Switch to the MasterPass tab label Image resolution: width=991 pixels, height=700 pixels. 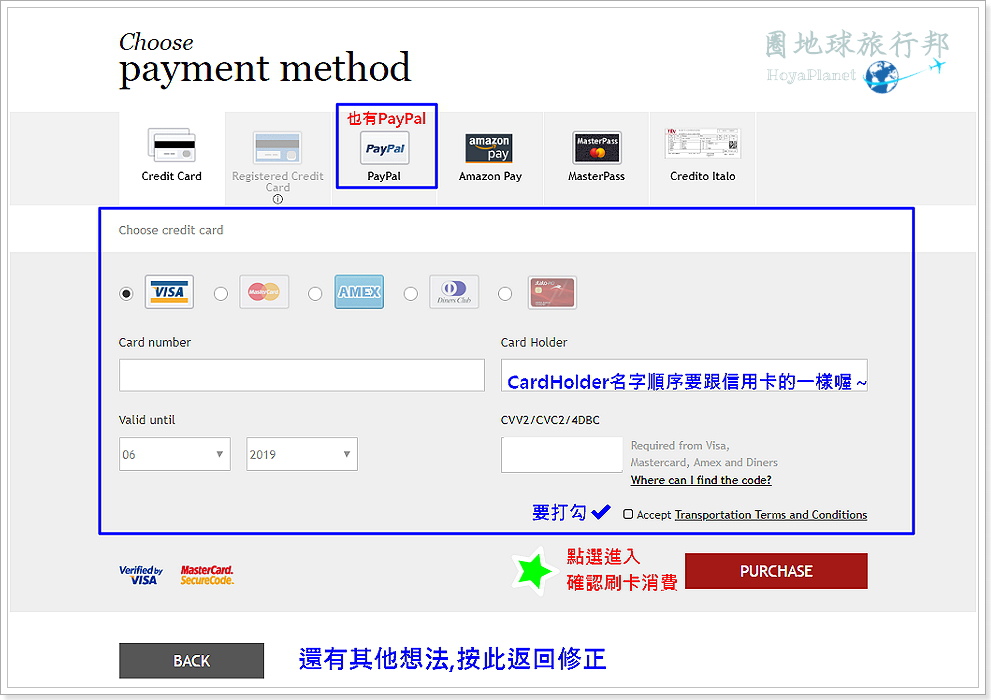pos(597,176)
